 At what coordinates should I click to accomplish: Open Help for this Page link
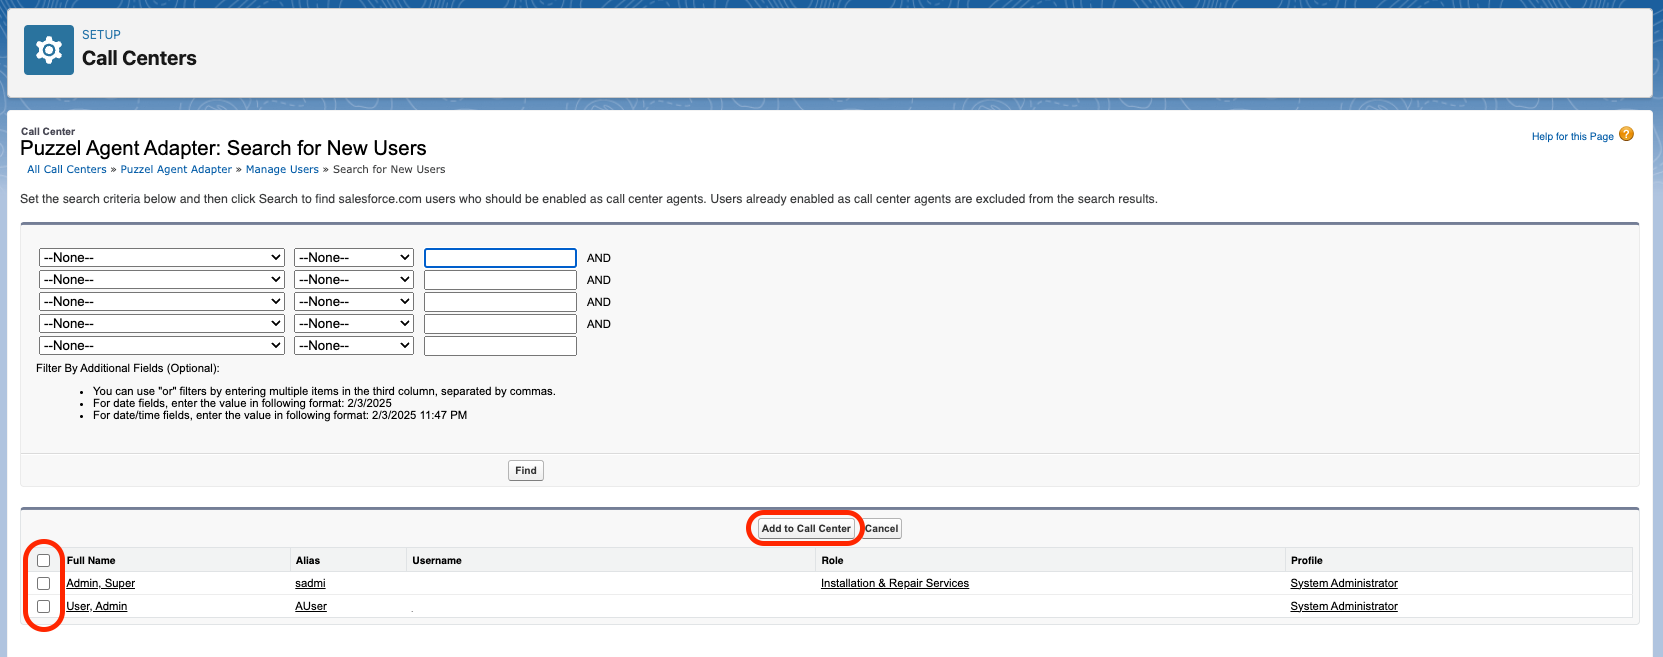pos(1572,137)
